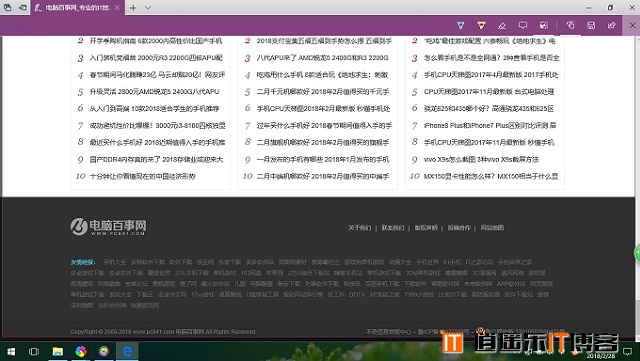640x361 pixels.
Task: Open article 怎么看手机是不是全网通
Action: (x=491, y=58)
